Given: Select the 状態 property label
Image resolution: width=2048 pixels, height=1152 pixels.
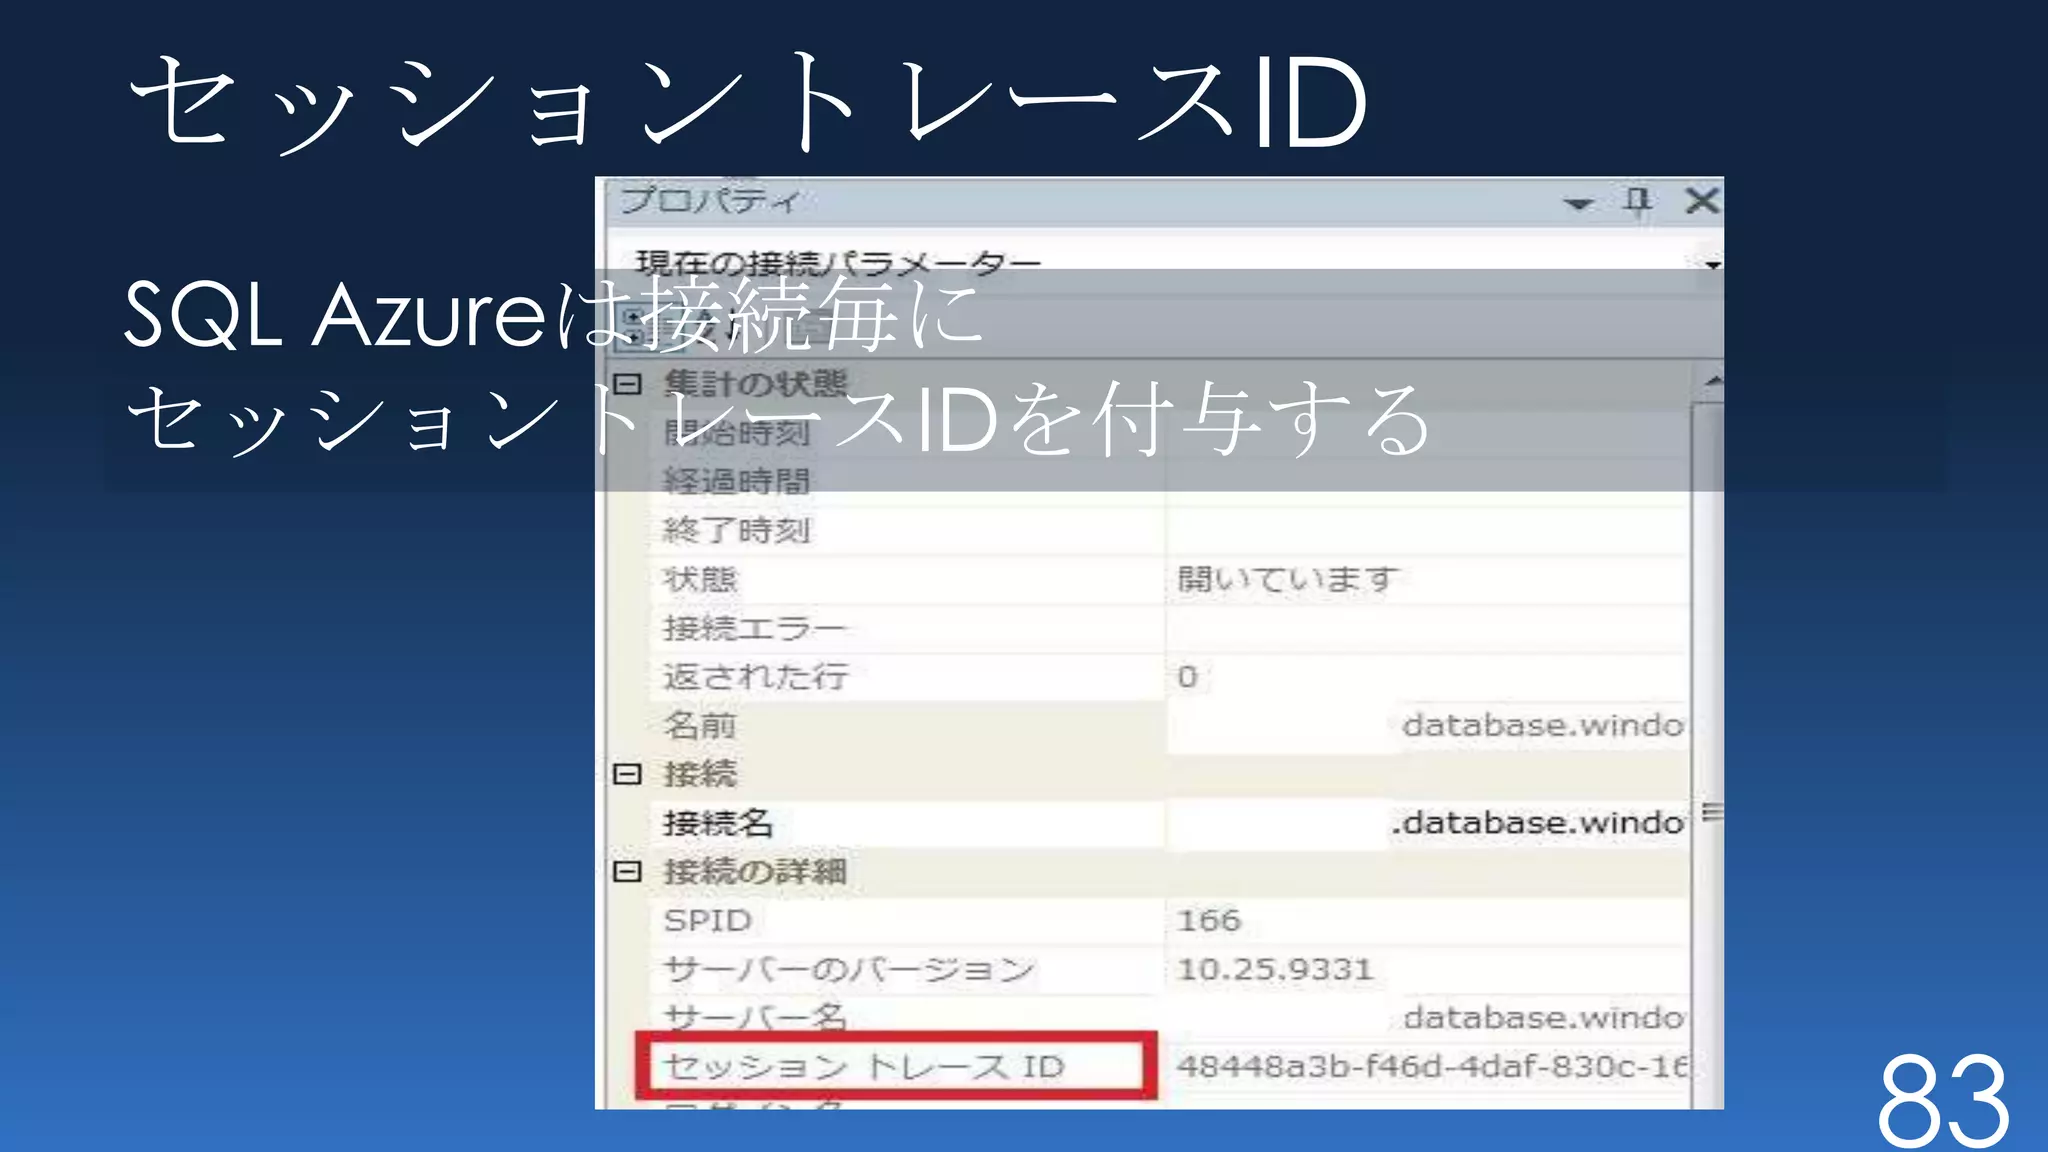Looking at the screenshot, I should click(x=700, y=579).
